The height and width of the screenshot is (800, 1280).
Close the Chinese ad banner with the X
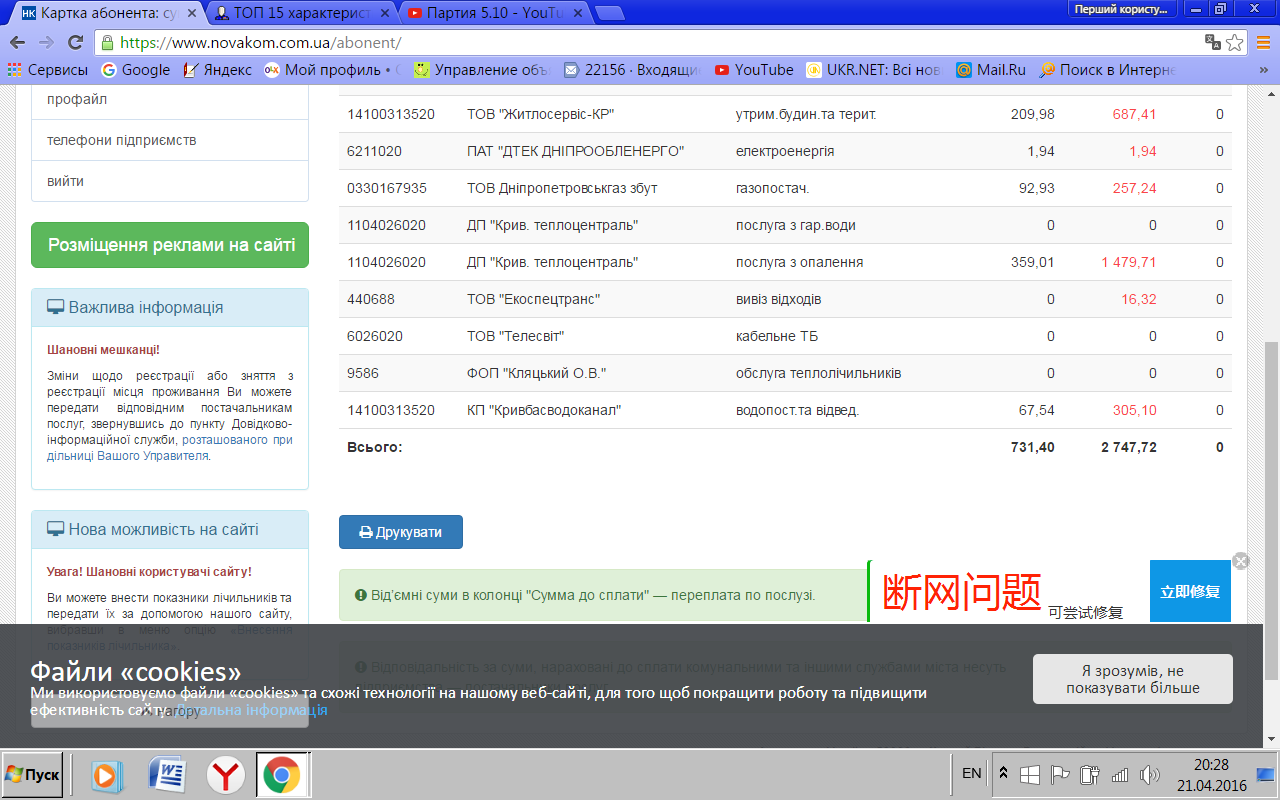point(1241,561)
